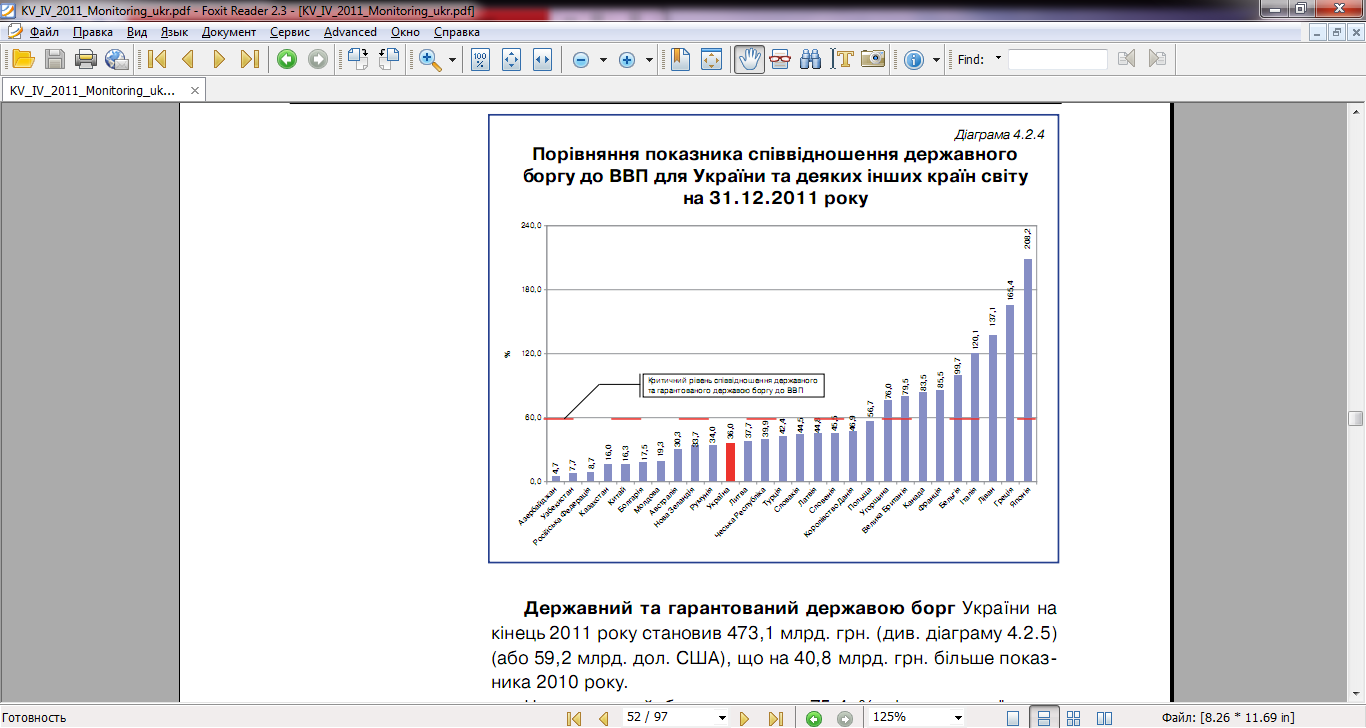Toggle the bookmarks navigation panel icon
Viewport: 1366px width, 728px height.
point(680,59)
